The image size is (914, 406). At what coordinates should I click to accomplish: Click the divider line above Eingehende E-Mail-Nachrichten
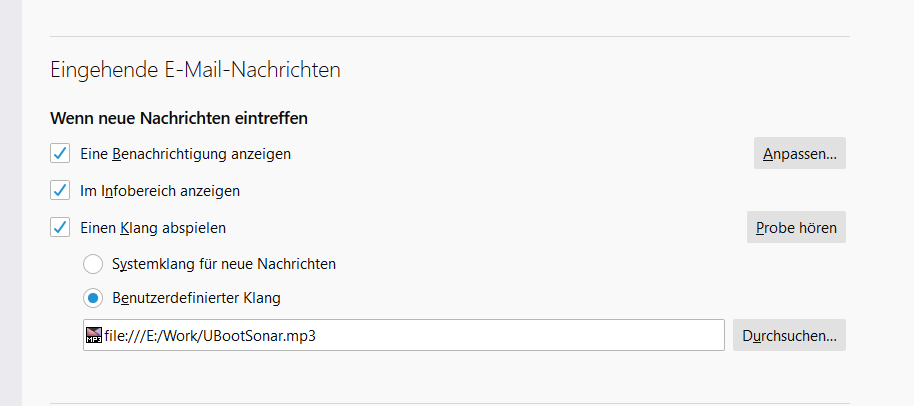point(450,37)
